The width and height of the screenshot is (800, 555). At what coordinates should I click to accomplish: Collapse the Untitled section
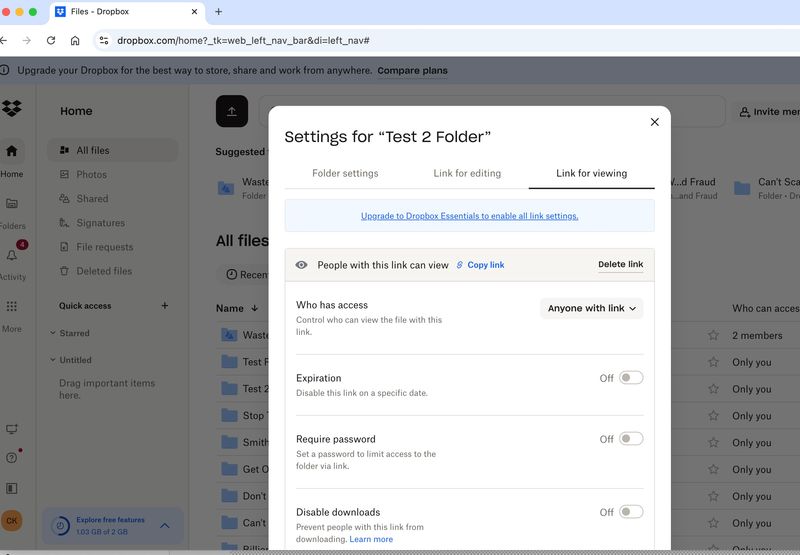coord(53,360)
